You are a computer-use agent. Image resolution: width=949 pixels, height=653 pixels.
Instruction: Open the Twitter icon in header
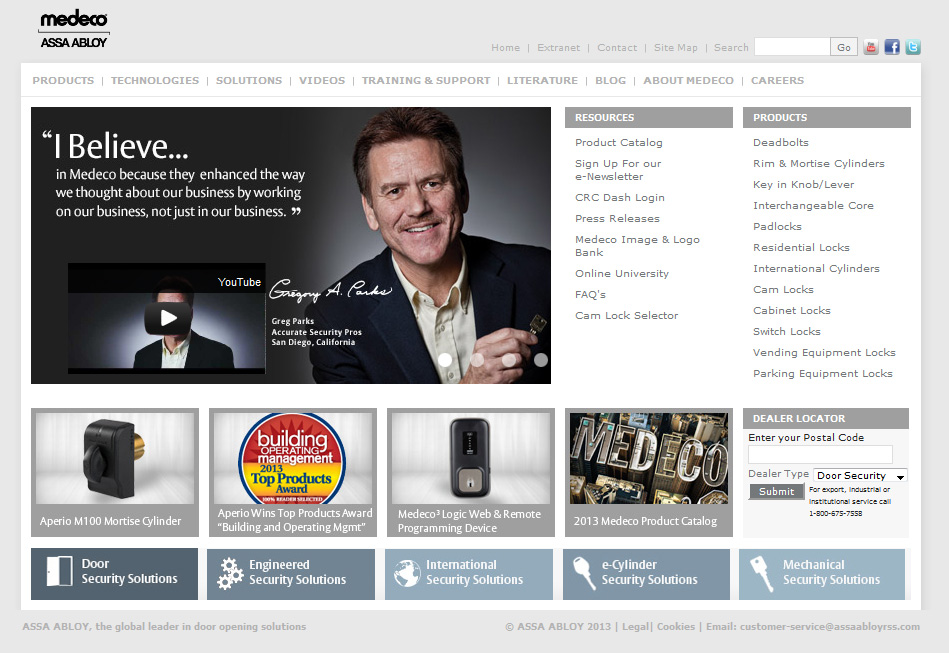[x=912, y=47]
